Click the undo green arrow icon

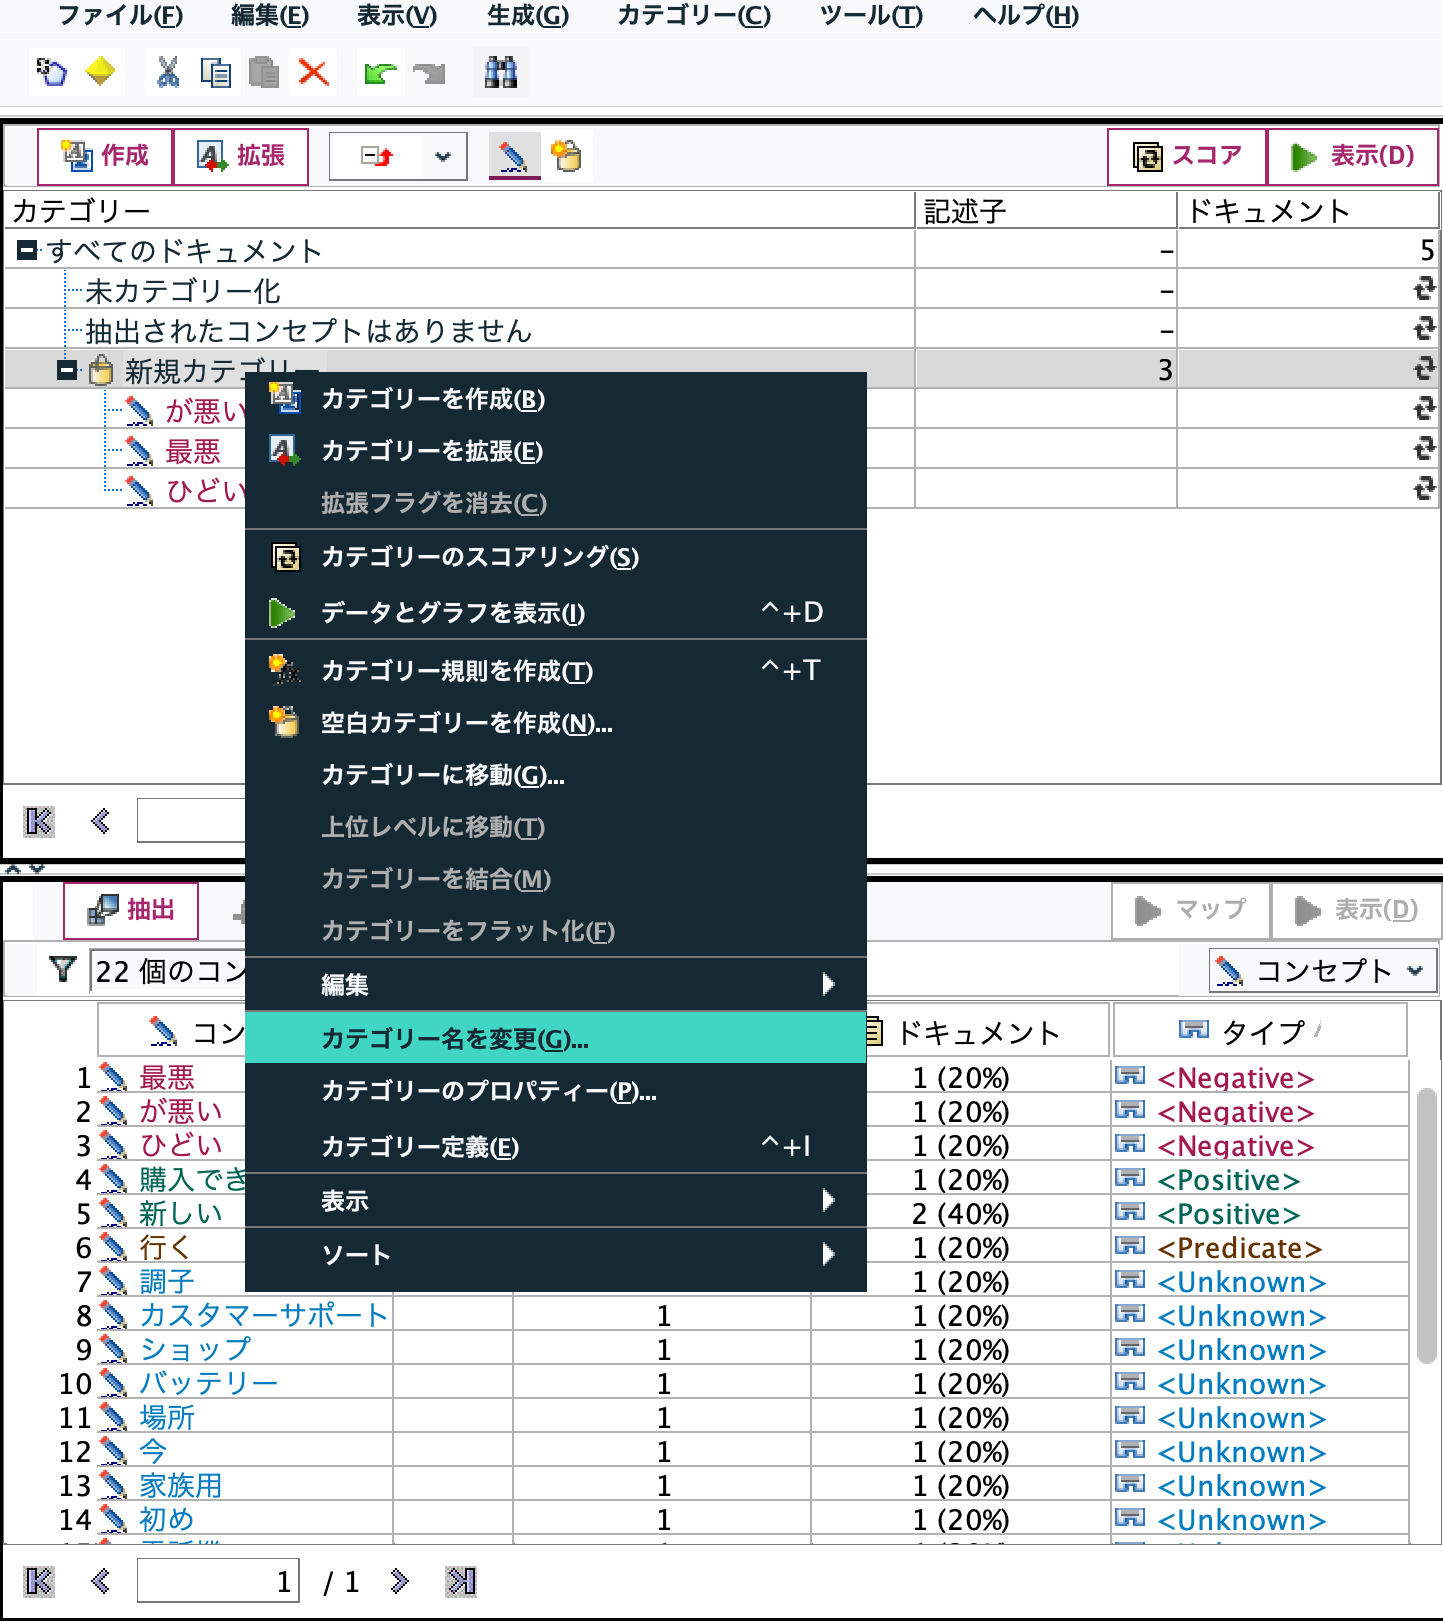380,72
